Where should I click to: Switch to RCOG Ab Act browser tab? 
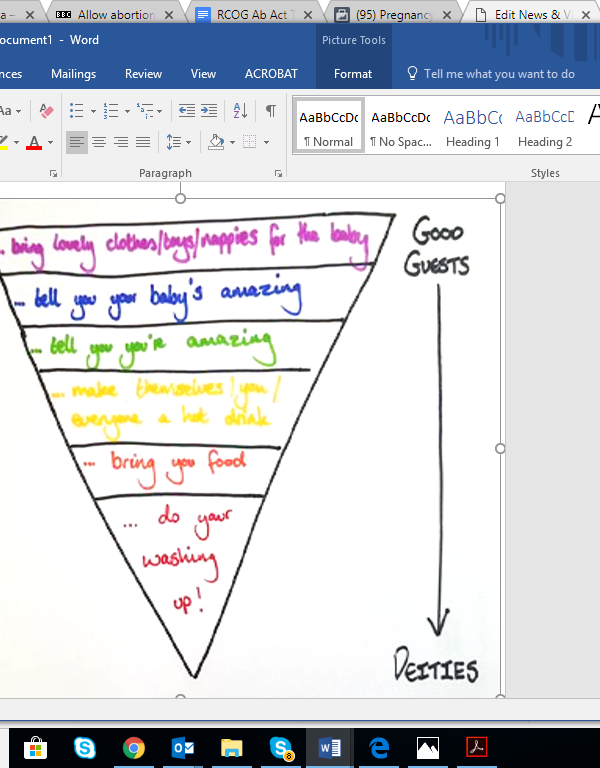click(x=255, y=15)
